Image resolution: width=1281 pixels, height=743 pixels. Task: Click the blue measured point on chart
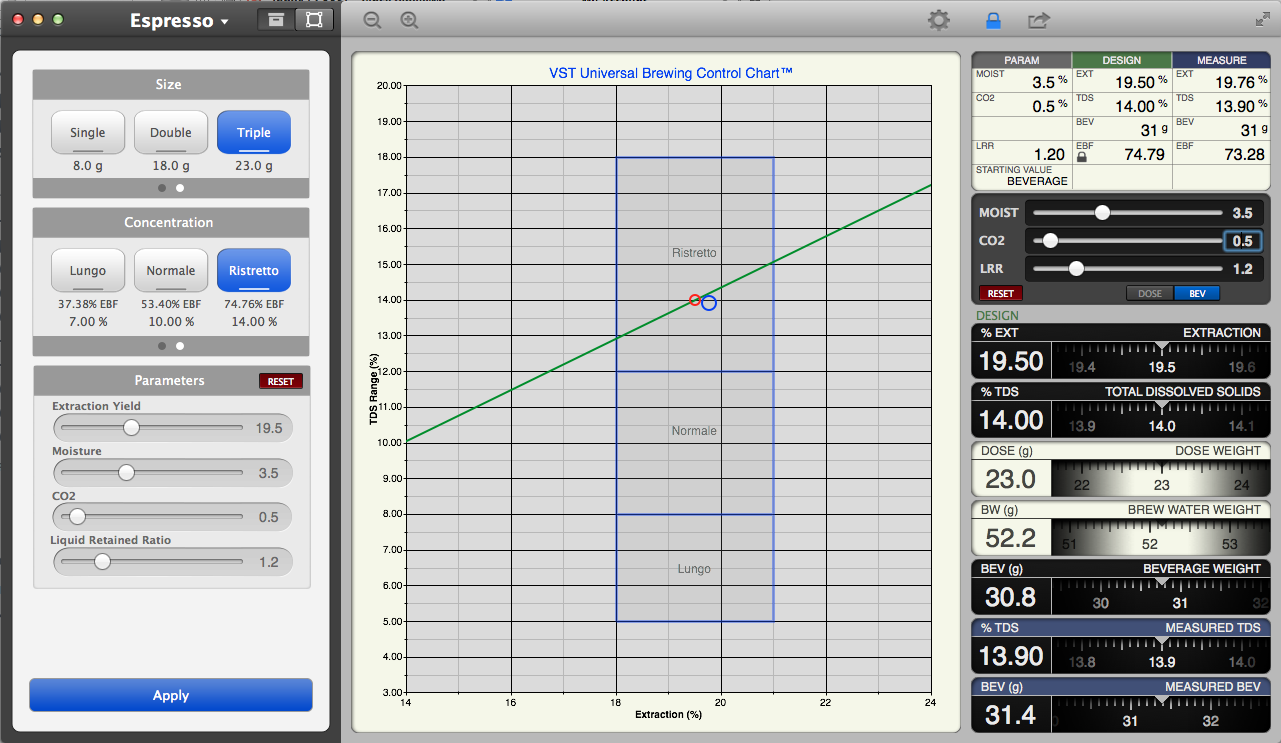point(709,303)
